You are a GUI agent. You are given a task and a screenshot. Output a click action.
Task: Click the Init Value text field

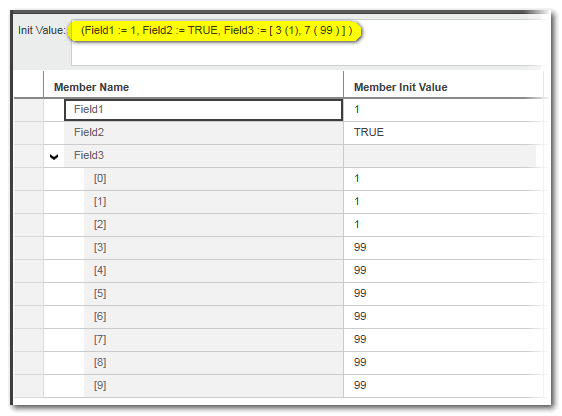pyautogui.click(x=308, y=43)
